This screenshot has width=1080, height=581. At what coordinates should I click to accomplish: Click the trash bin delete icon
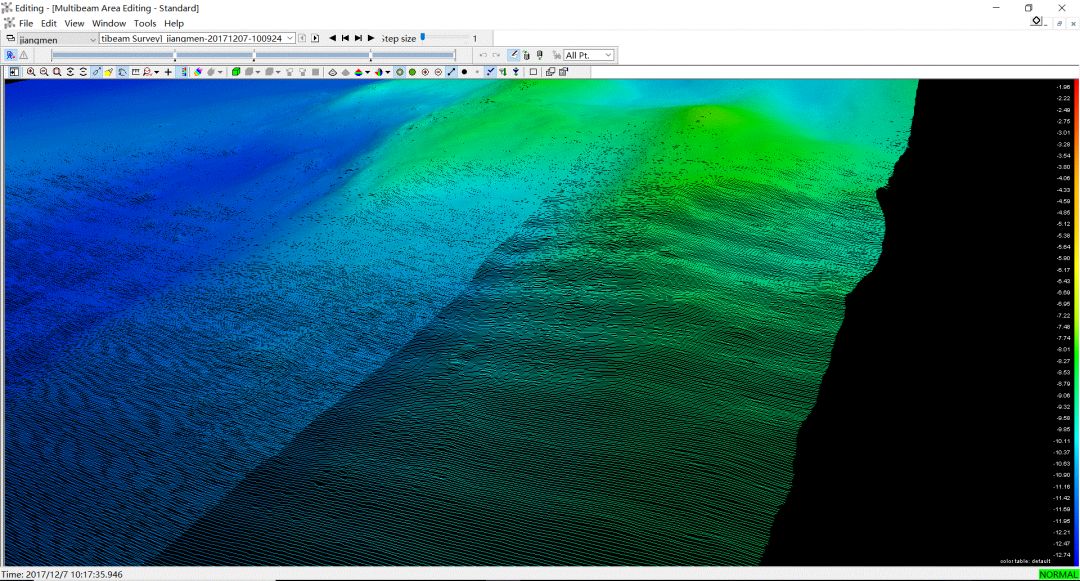pos(526,55)
